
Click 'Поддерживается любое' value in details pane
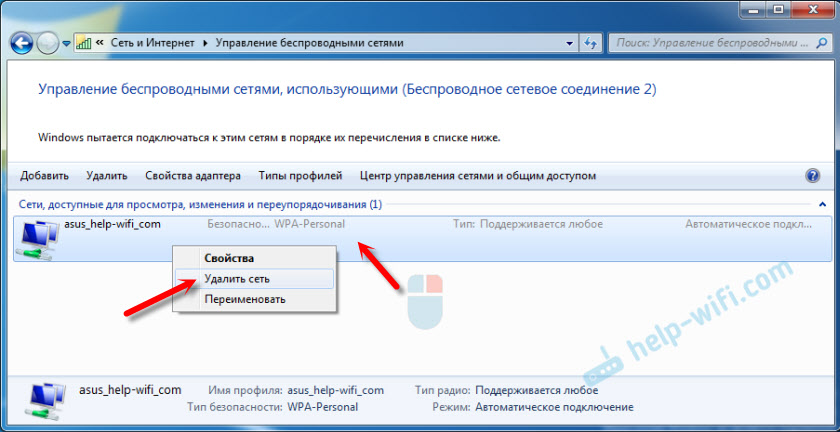[537, 390]
